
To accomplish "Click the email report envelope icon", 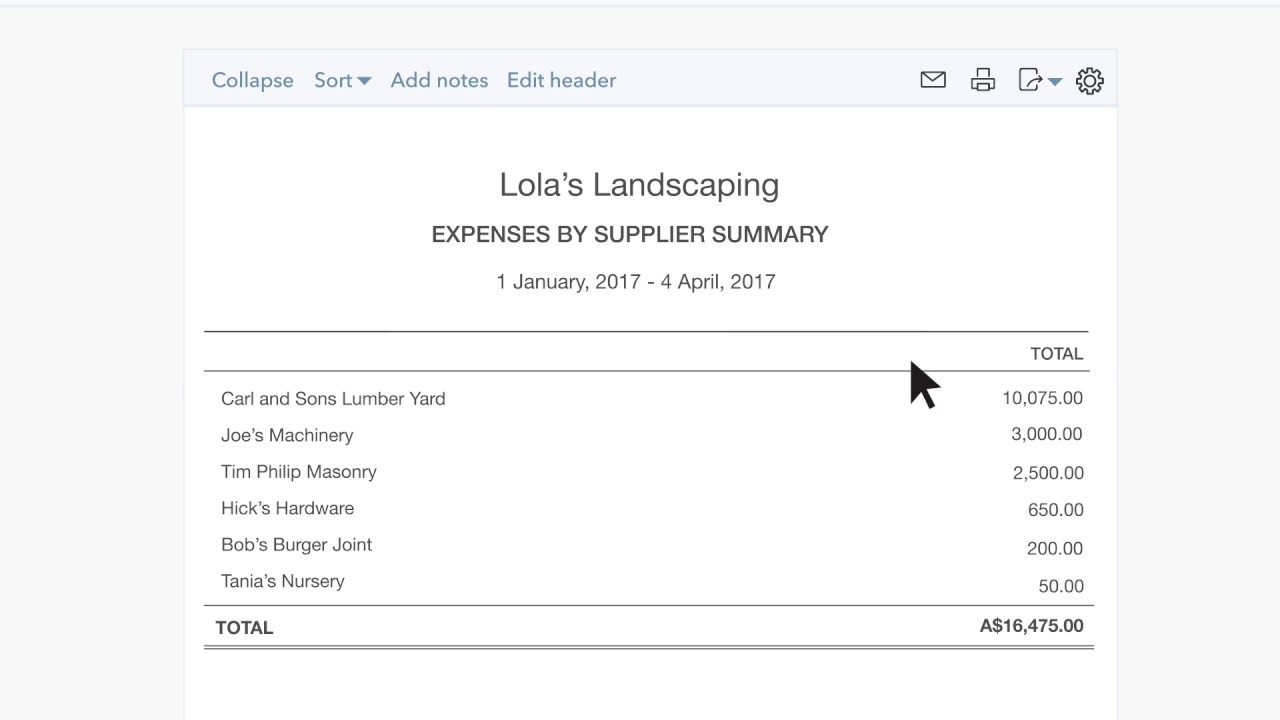I will [933, 80].
